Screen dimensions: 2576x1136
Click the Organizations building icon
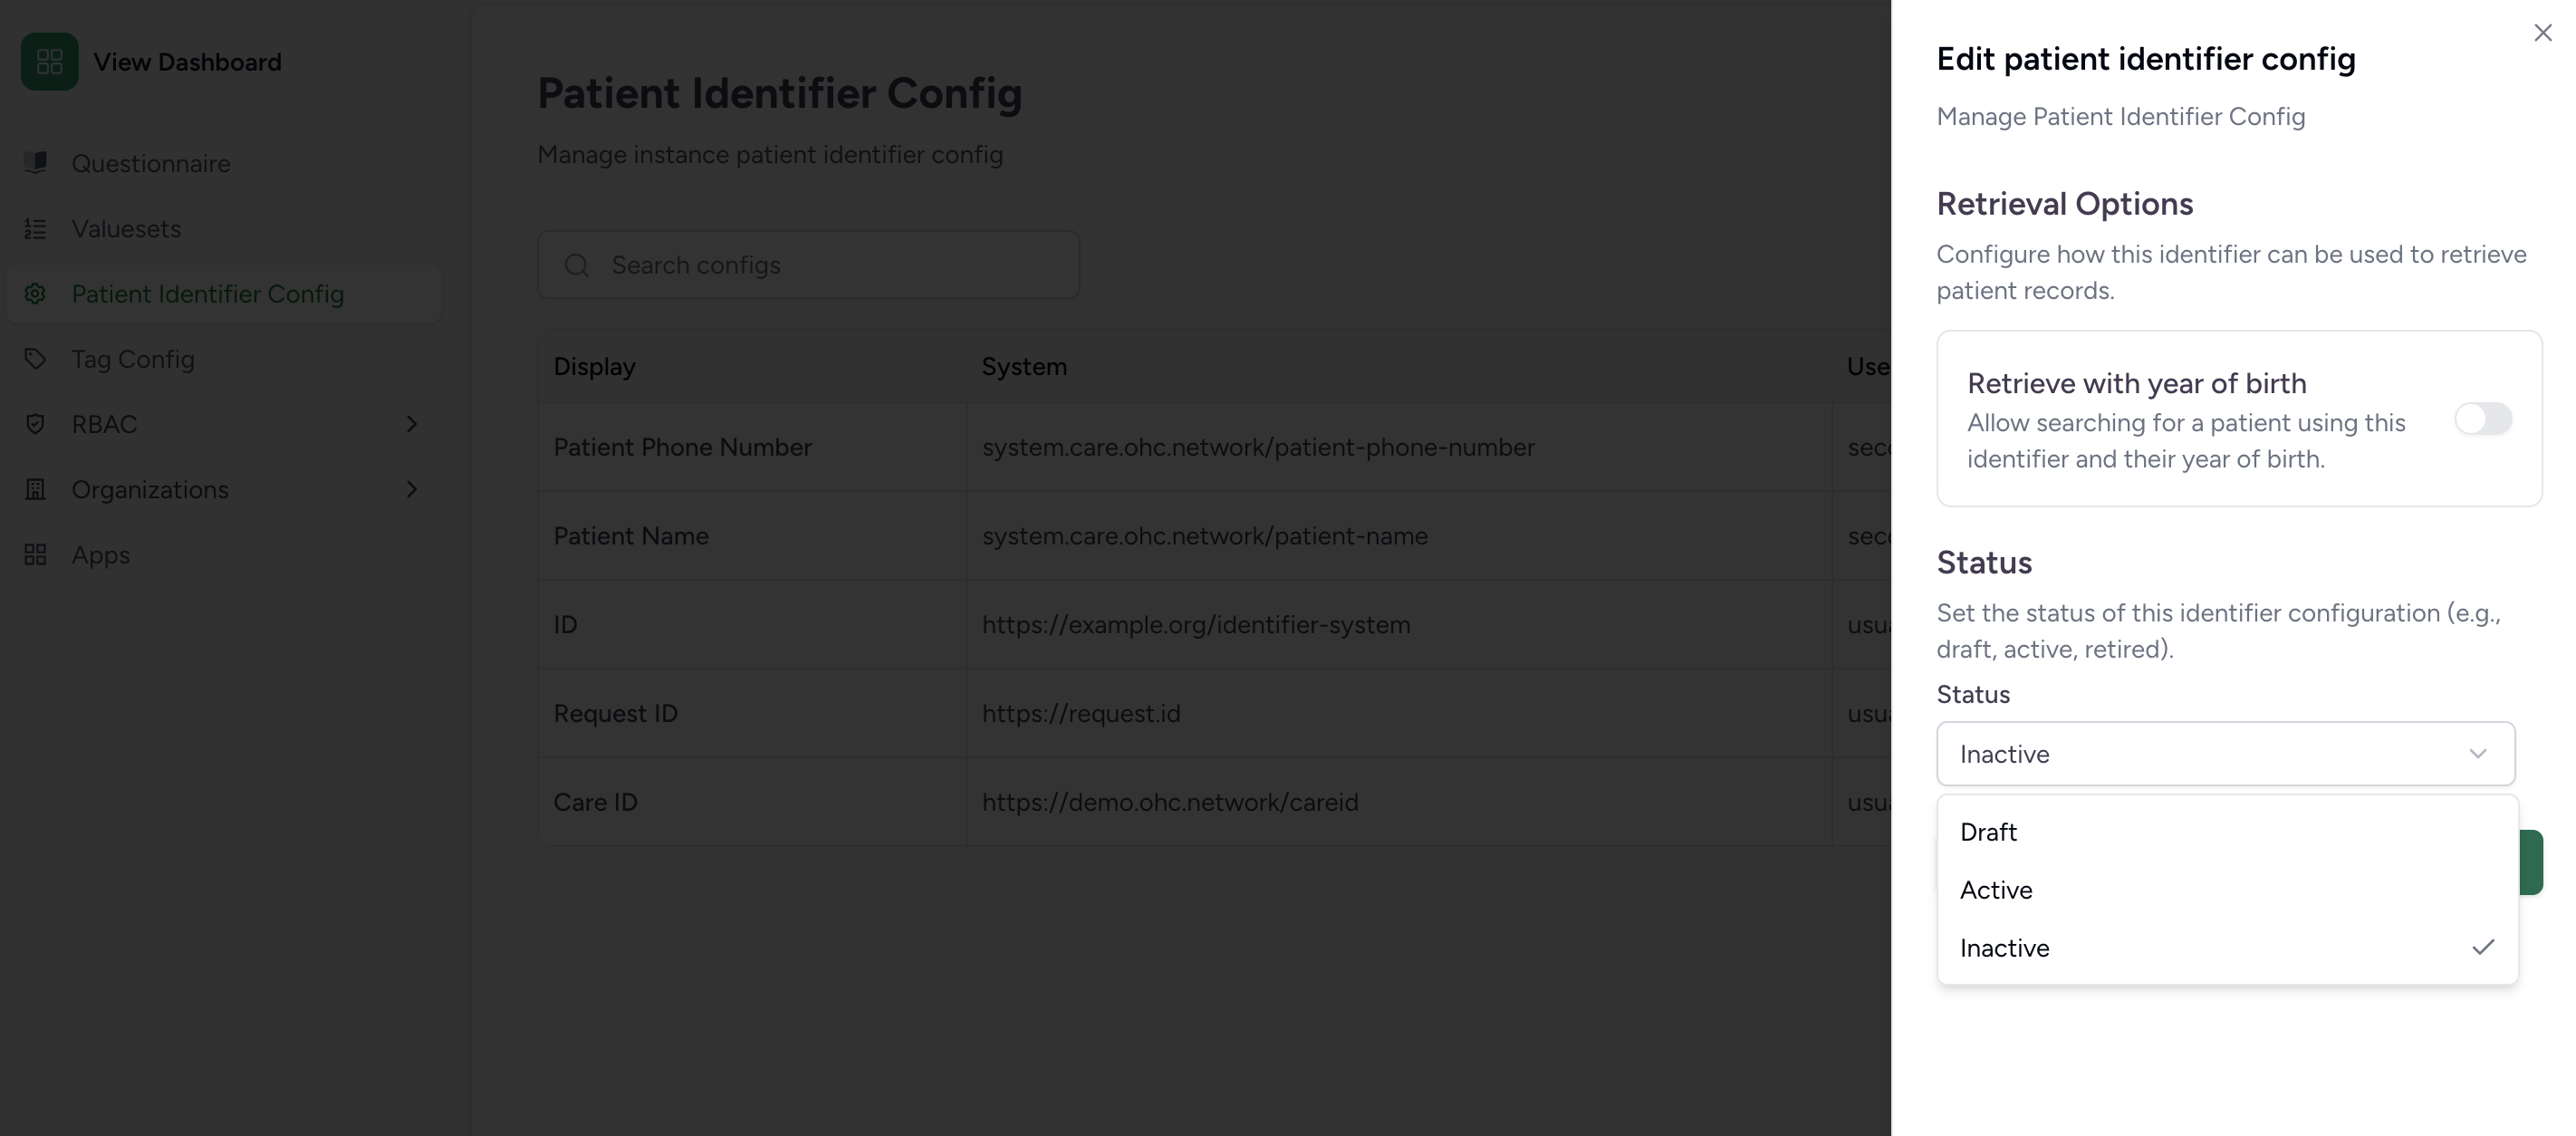36,489
